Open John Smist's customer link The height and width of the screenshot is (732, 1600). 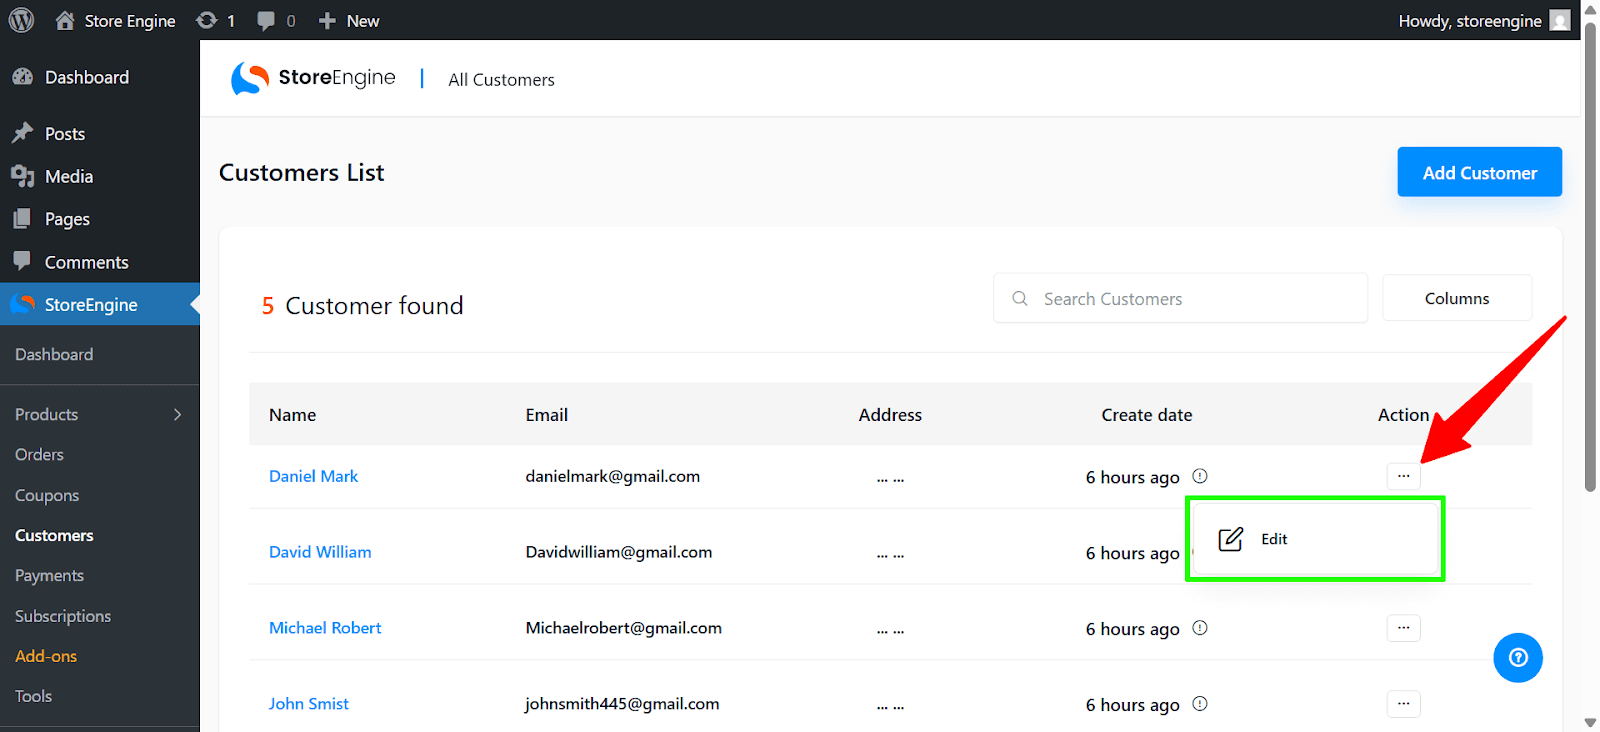(308, 704)
